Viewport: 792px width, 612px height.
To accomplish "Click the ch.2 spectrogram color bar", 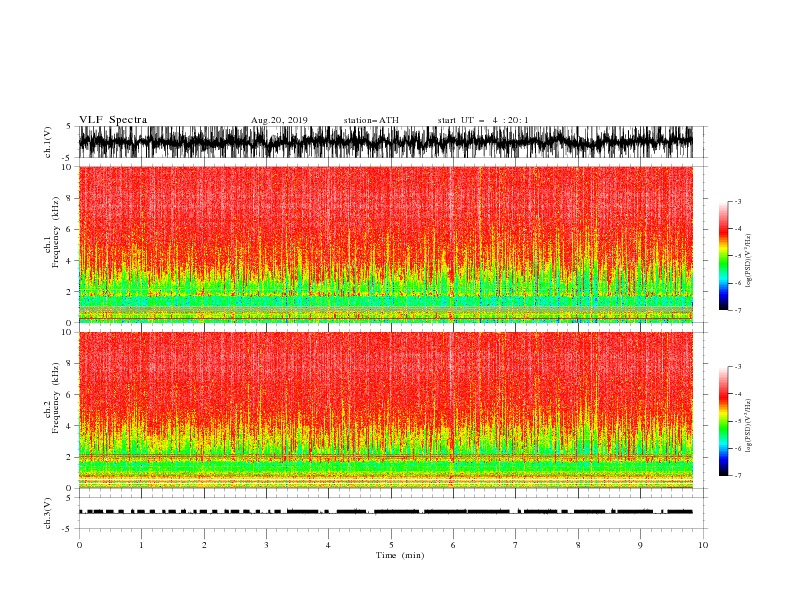I will [723, 421].
